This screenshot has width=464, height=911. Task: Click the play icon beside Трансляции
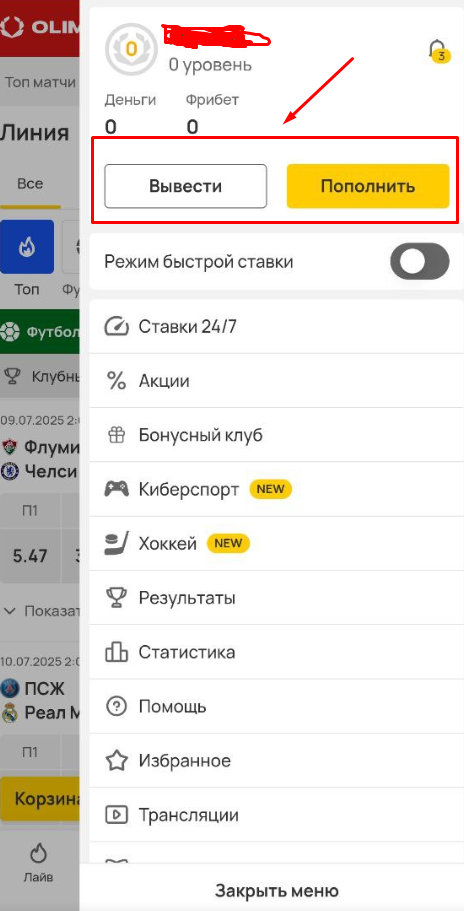click(x=116, y=815)
